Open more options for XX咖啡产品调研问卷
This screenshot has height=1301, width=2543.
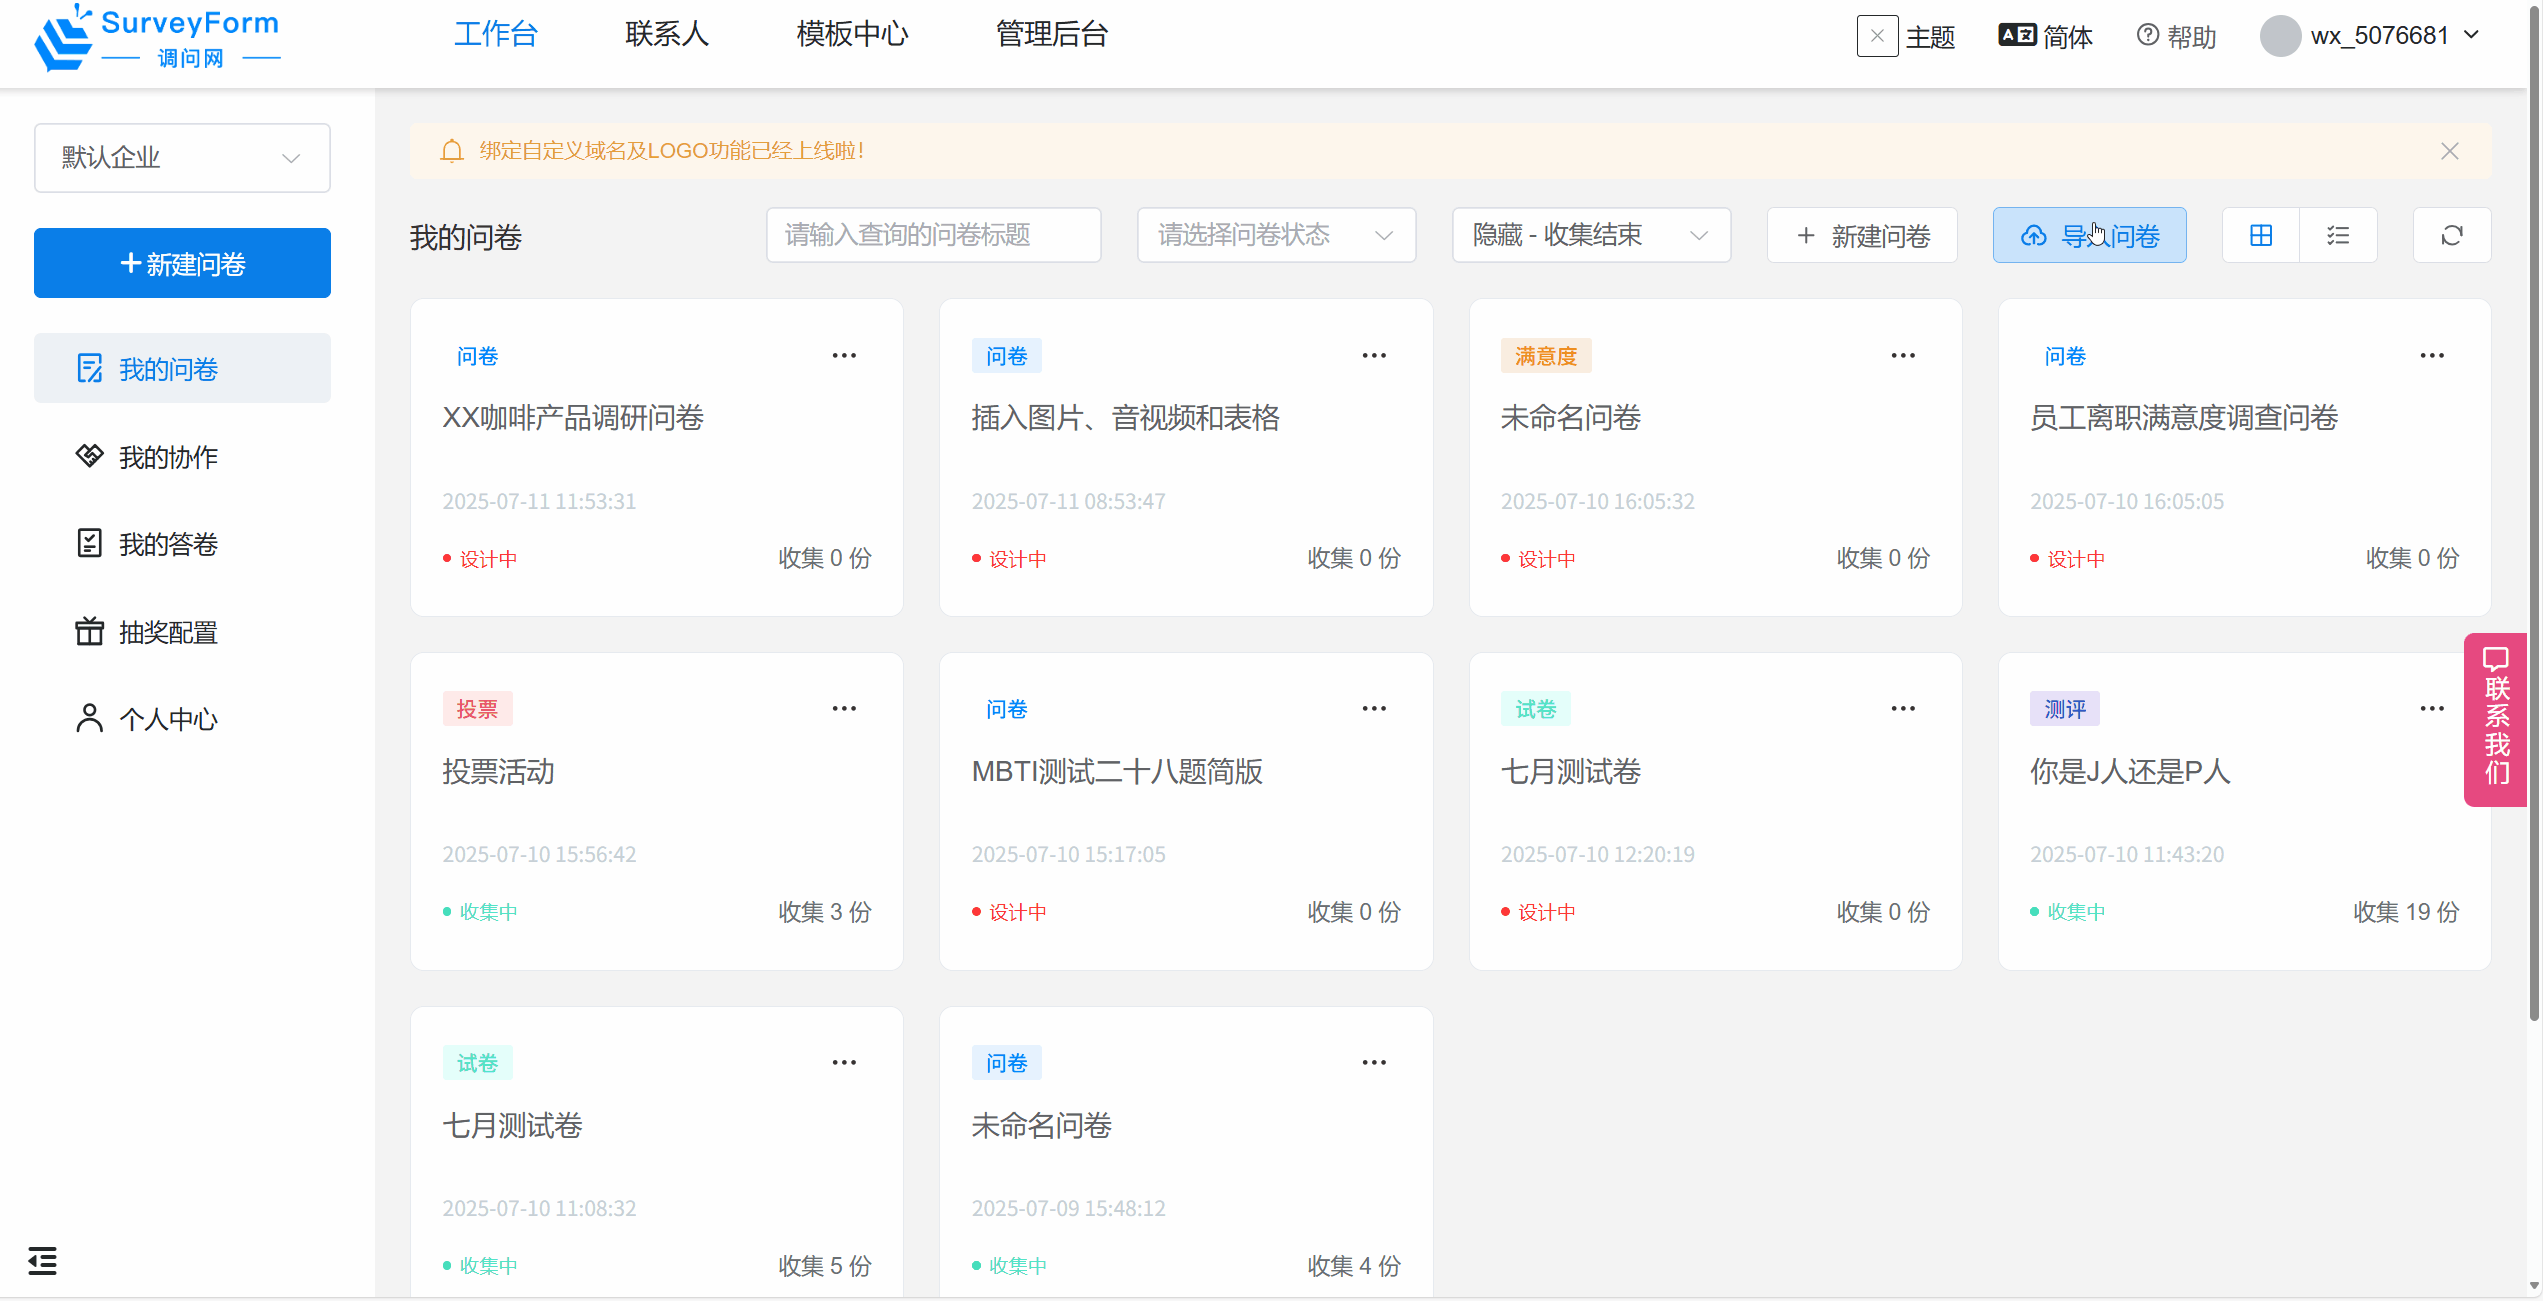tap(844, 356)
